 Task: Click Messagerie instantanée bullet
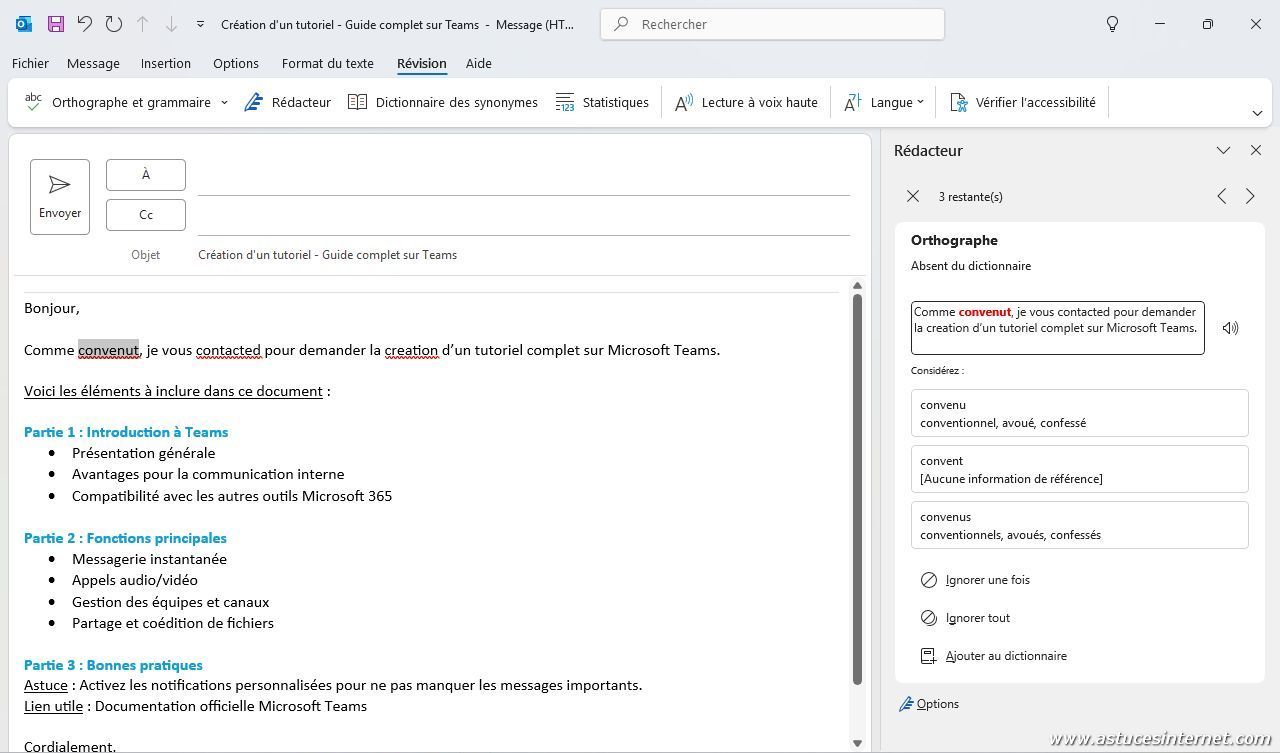point(149,559)
